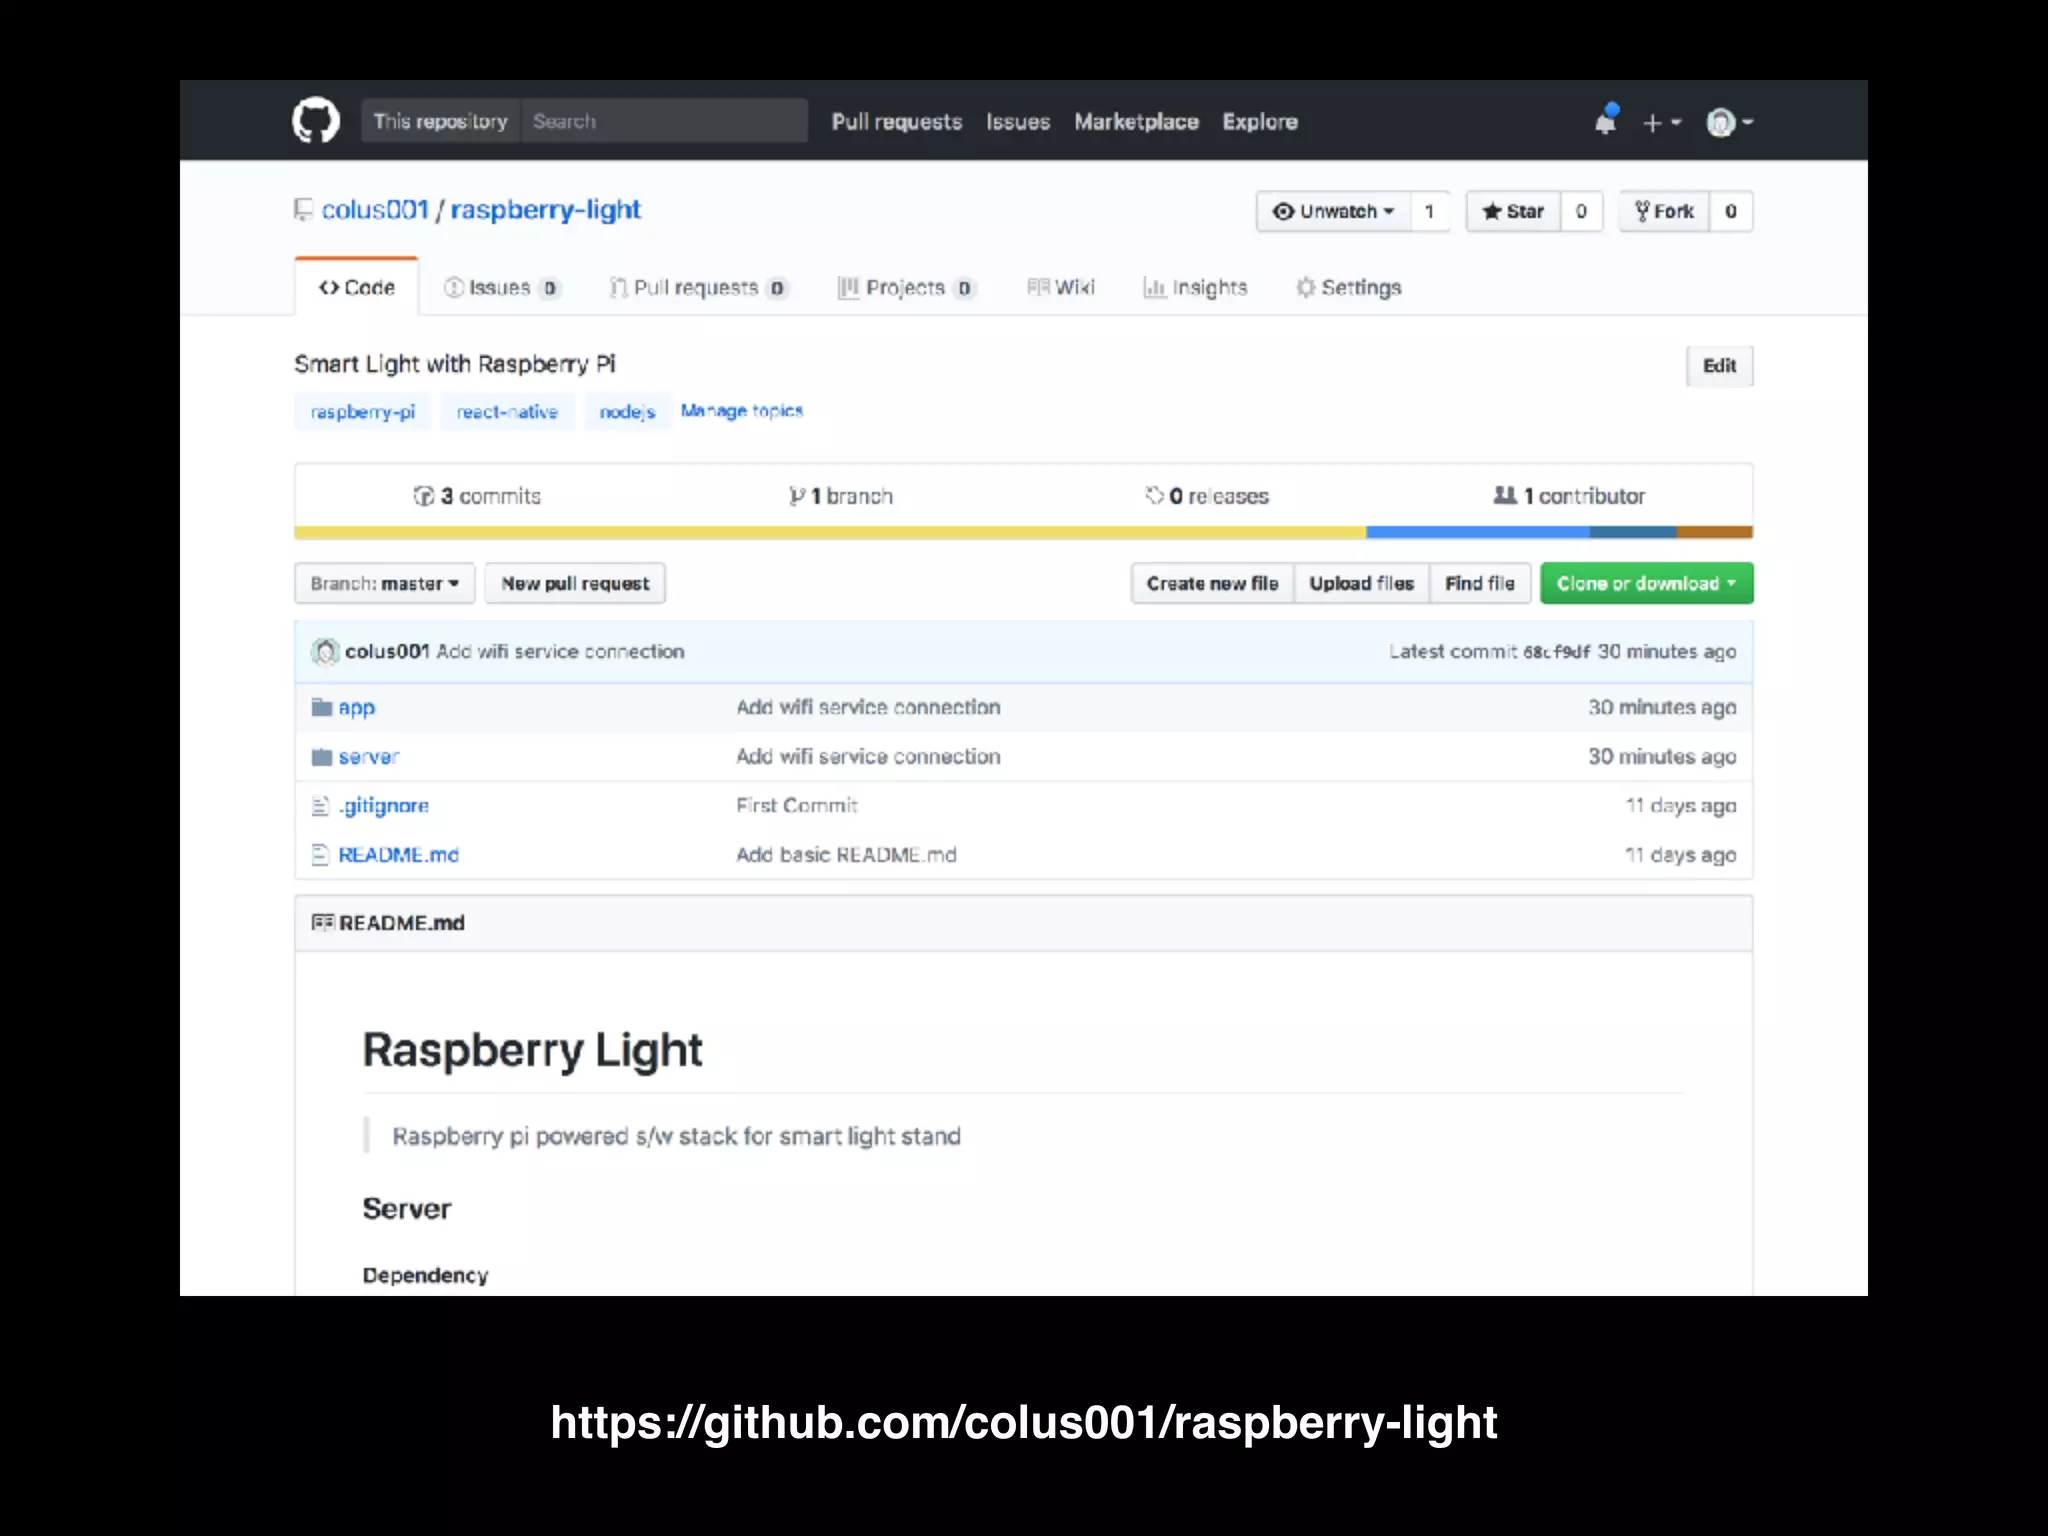Screen dimensions: 2048x1536
Task: Click Issues in top navigation
Action: pyautogui.click(x=1018, y=121)
